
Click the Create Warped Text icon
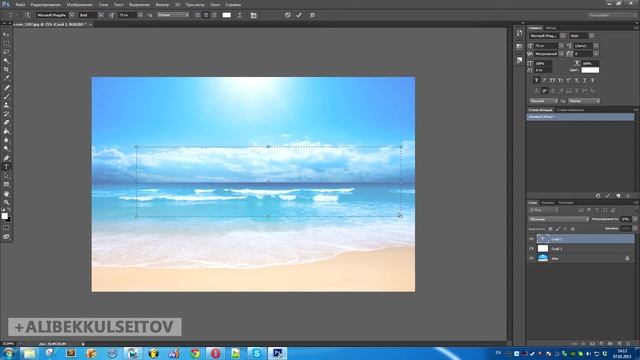240,15
